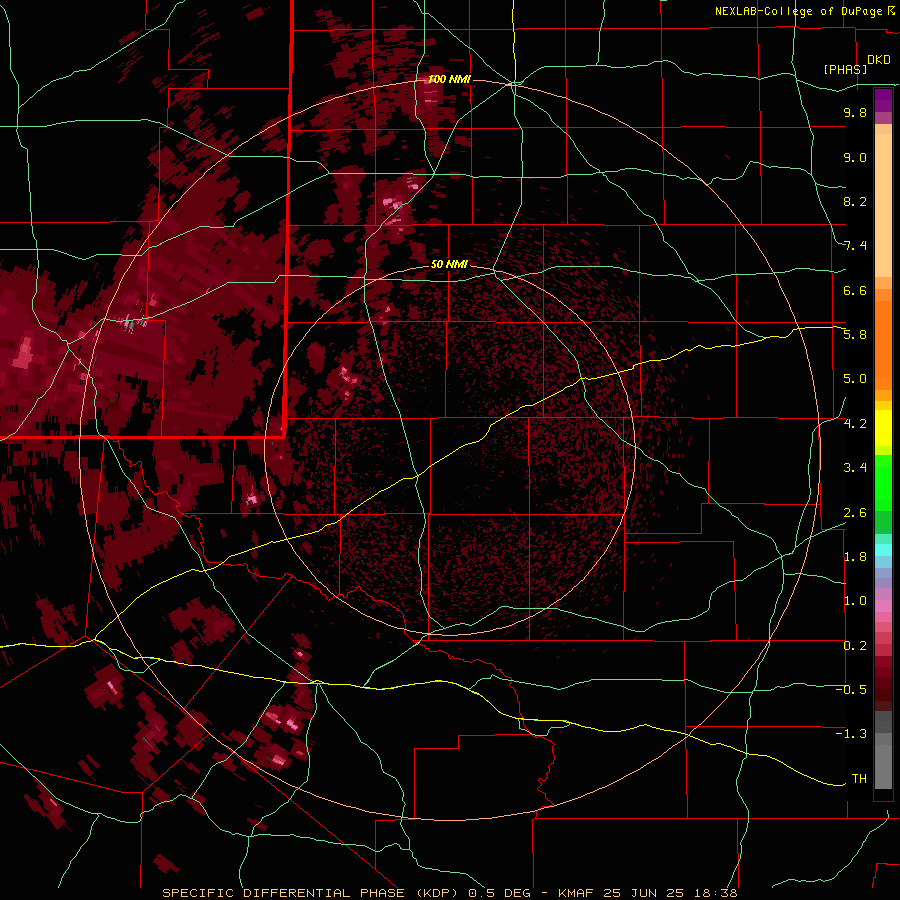This screenshot has width=900, height=900.
Task: Pick the purple top segment of the color bar
Action: pos(883,100)
